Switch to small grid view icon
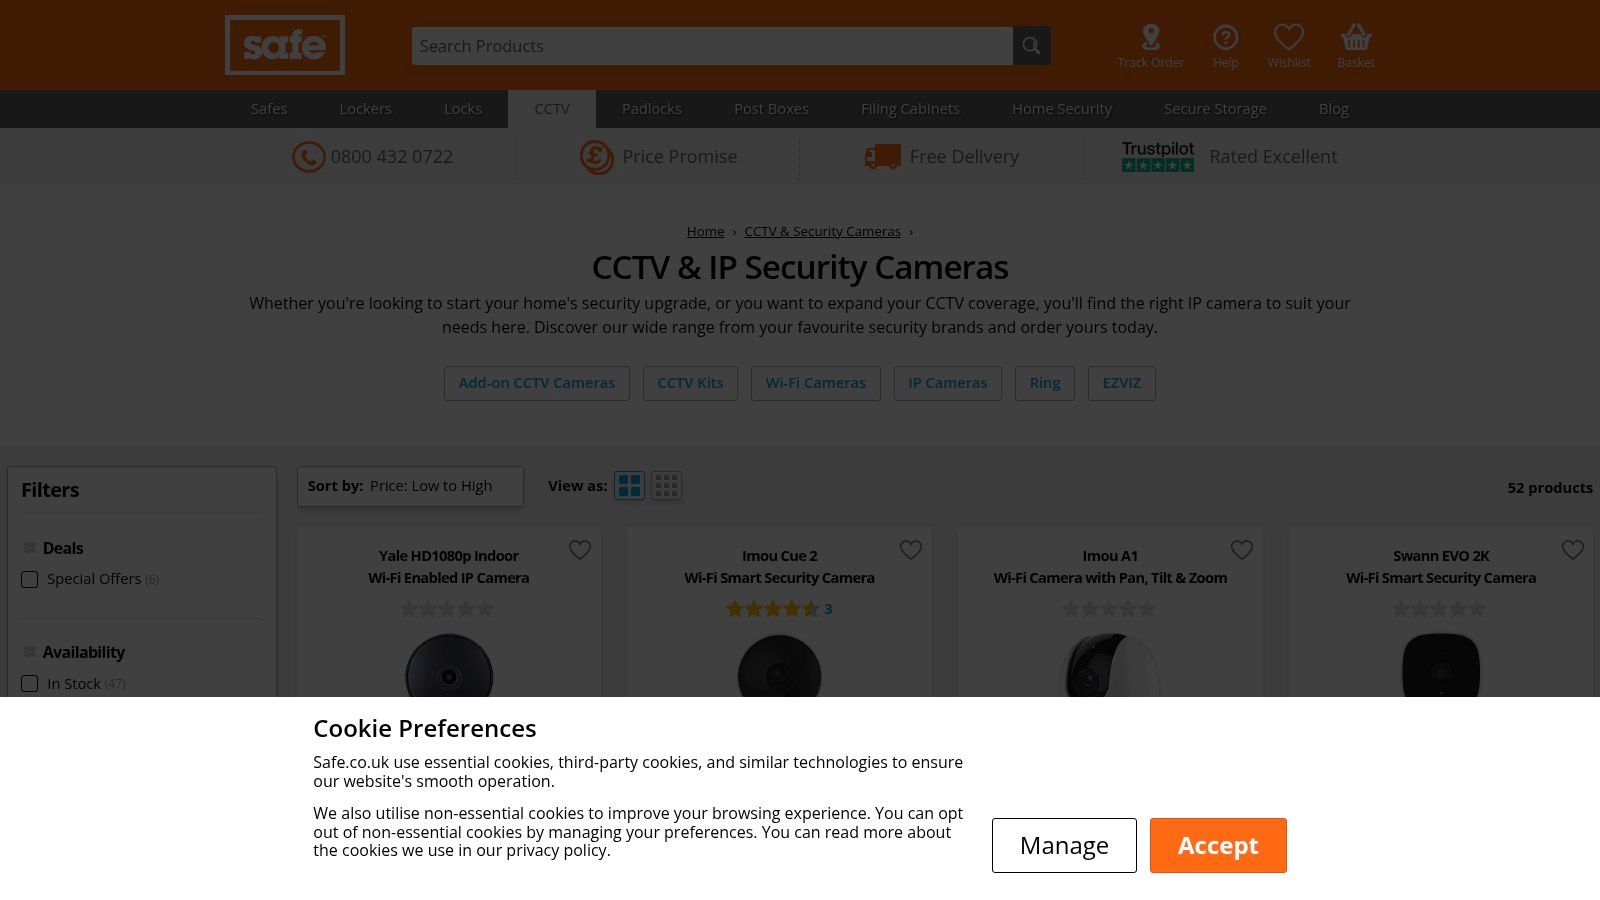 pos(666,486)
